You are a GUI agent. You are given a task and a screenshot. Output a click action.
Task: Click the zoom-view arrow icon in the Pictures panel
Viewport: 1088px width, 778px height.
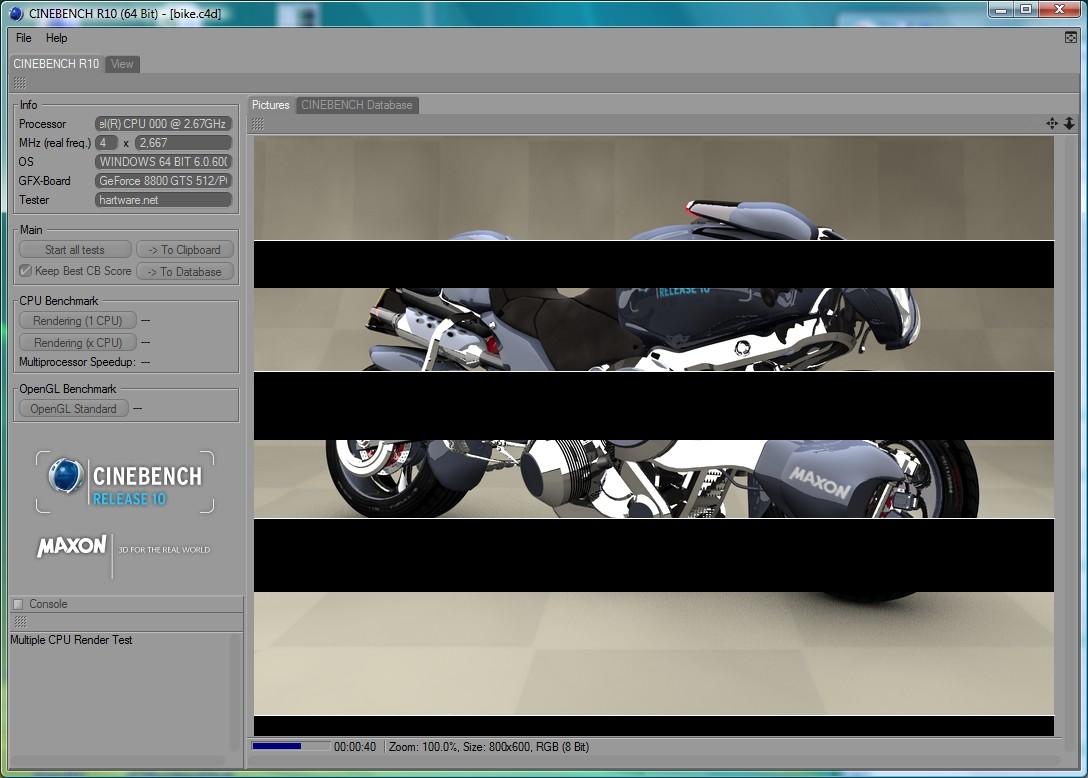(x=1069, y=124)
